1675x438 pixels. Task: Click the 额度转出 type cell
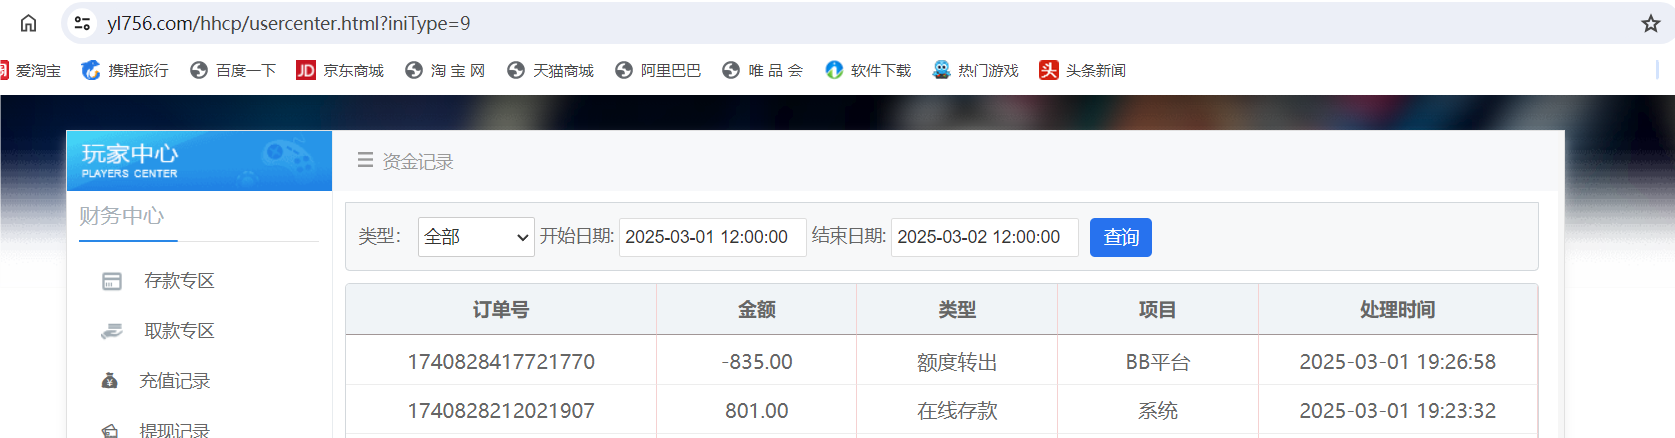(x=957, y=362)
